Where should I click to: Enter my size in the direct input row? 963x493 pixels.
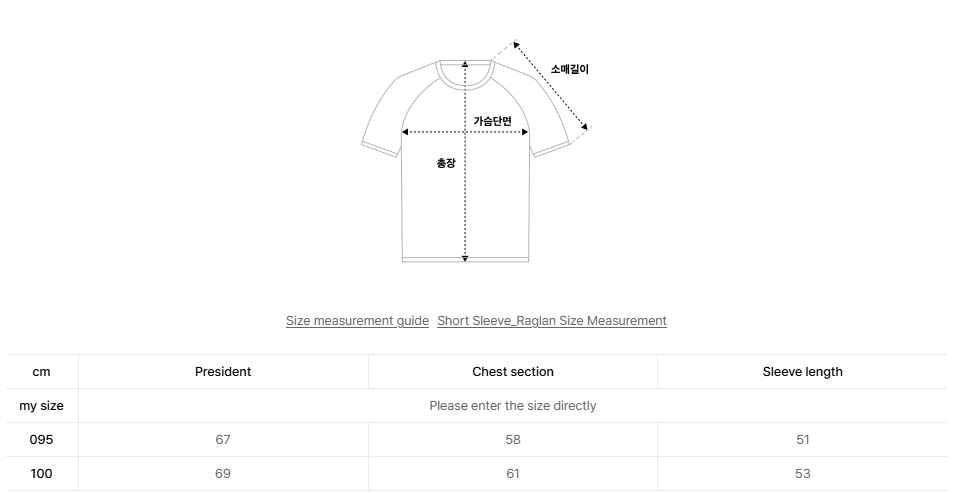(x=512, y=406)
